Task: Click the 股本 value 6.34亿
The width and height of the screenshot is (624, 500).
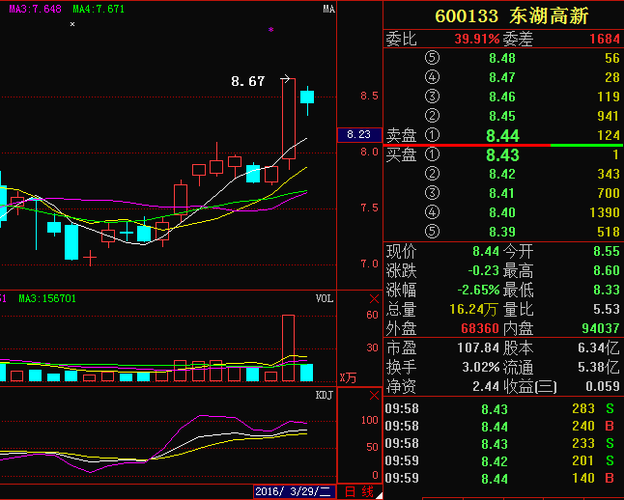Action: pos(599,348)
